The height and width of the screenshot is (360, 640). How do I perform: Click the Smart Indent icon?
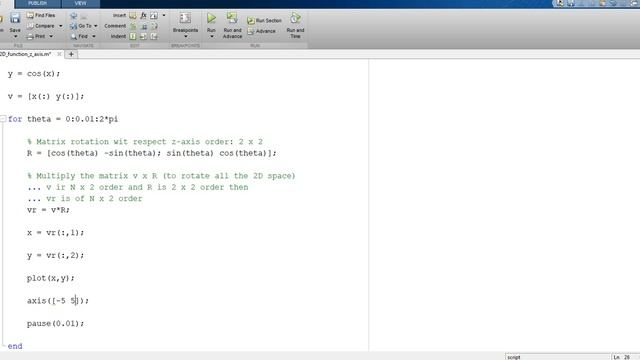(133, 36)
